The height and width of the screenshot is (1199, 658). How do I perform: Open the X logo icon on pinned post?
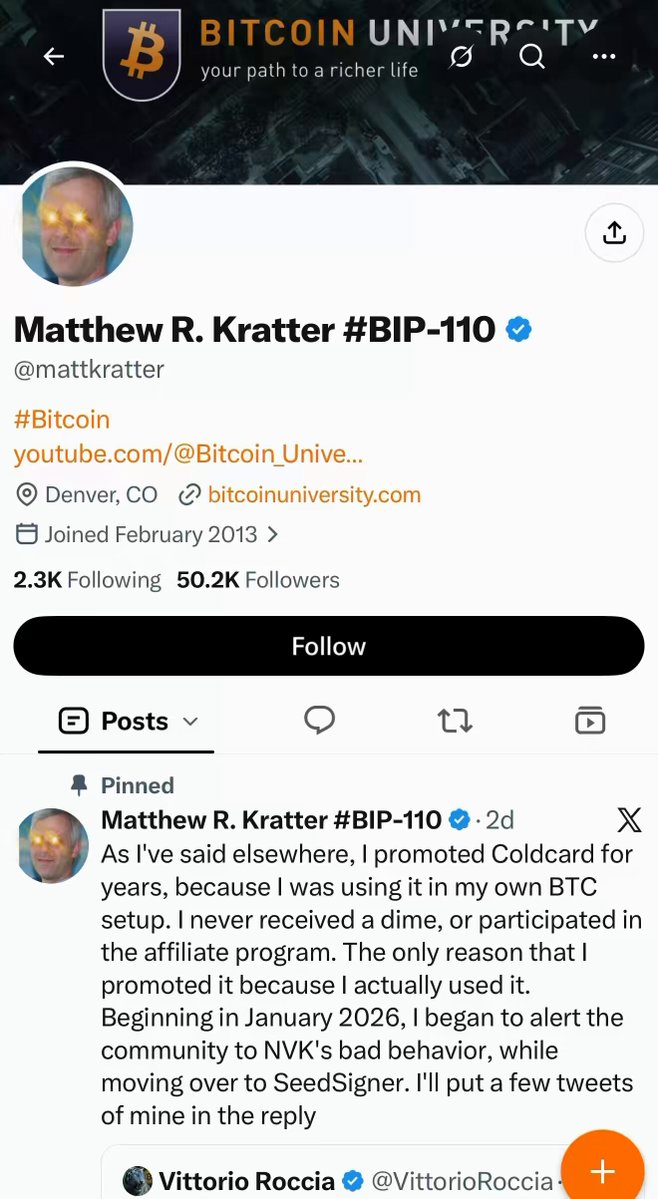tap(628, 820)
